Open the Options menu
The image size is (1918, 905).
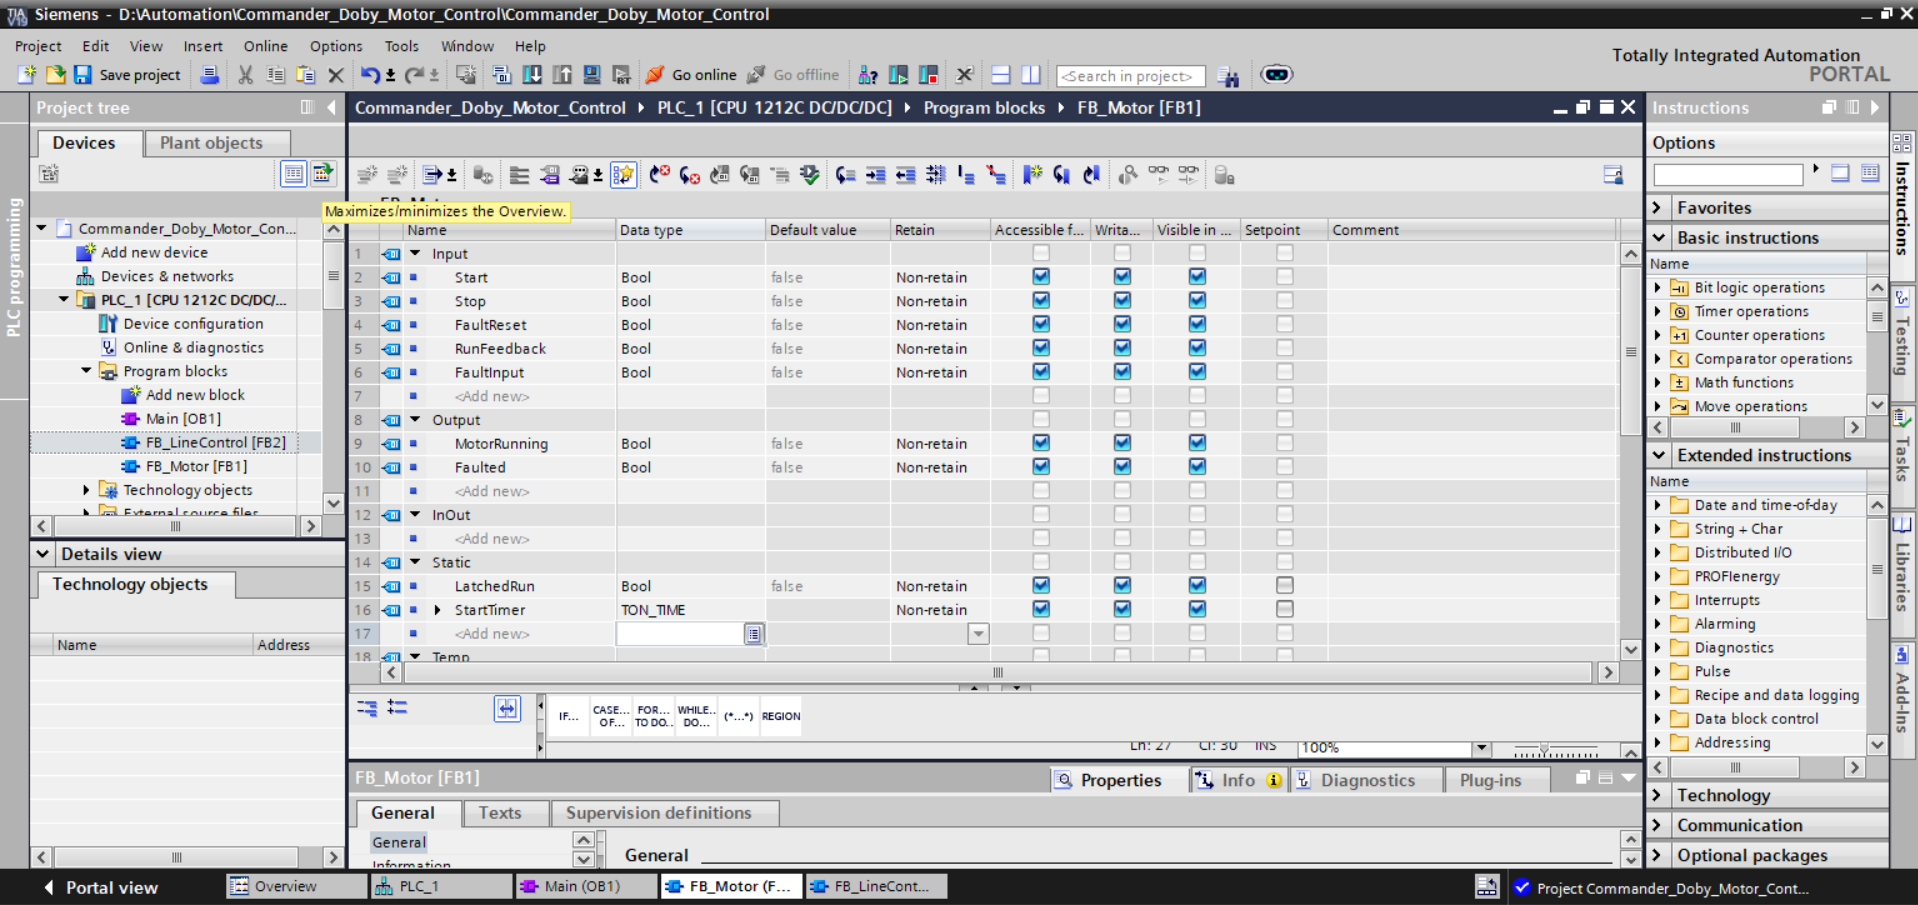(336, 46)
